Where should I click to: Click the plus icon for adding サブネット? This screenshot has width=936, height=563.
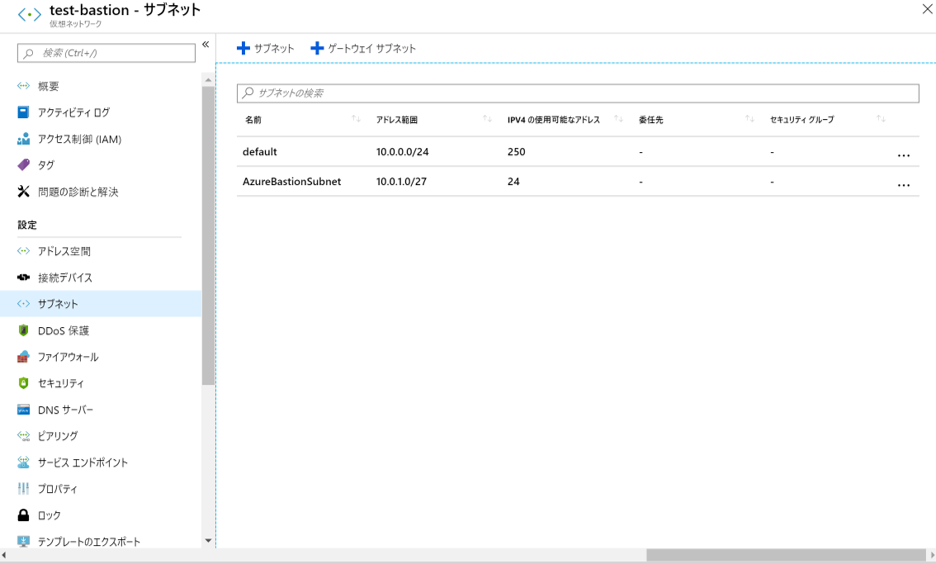pos(244,48)
